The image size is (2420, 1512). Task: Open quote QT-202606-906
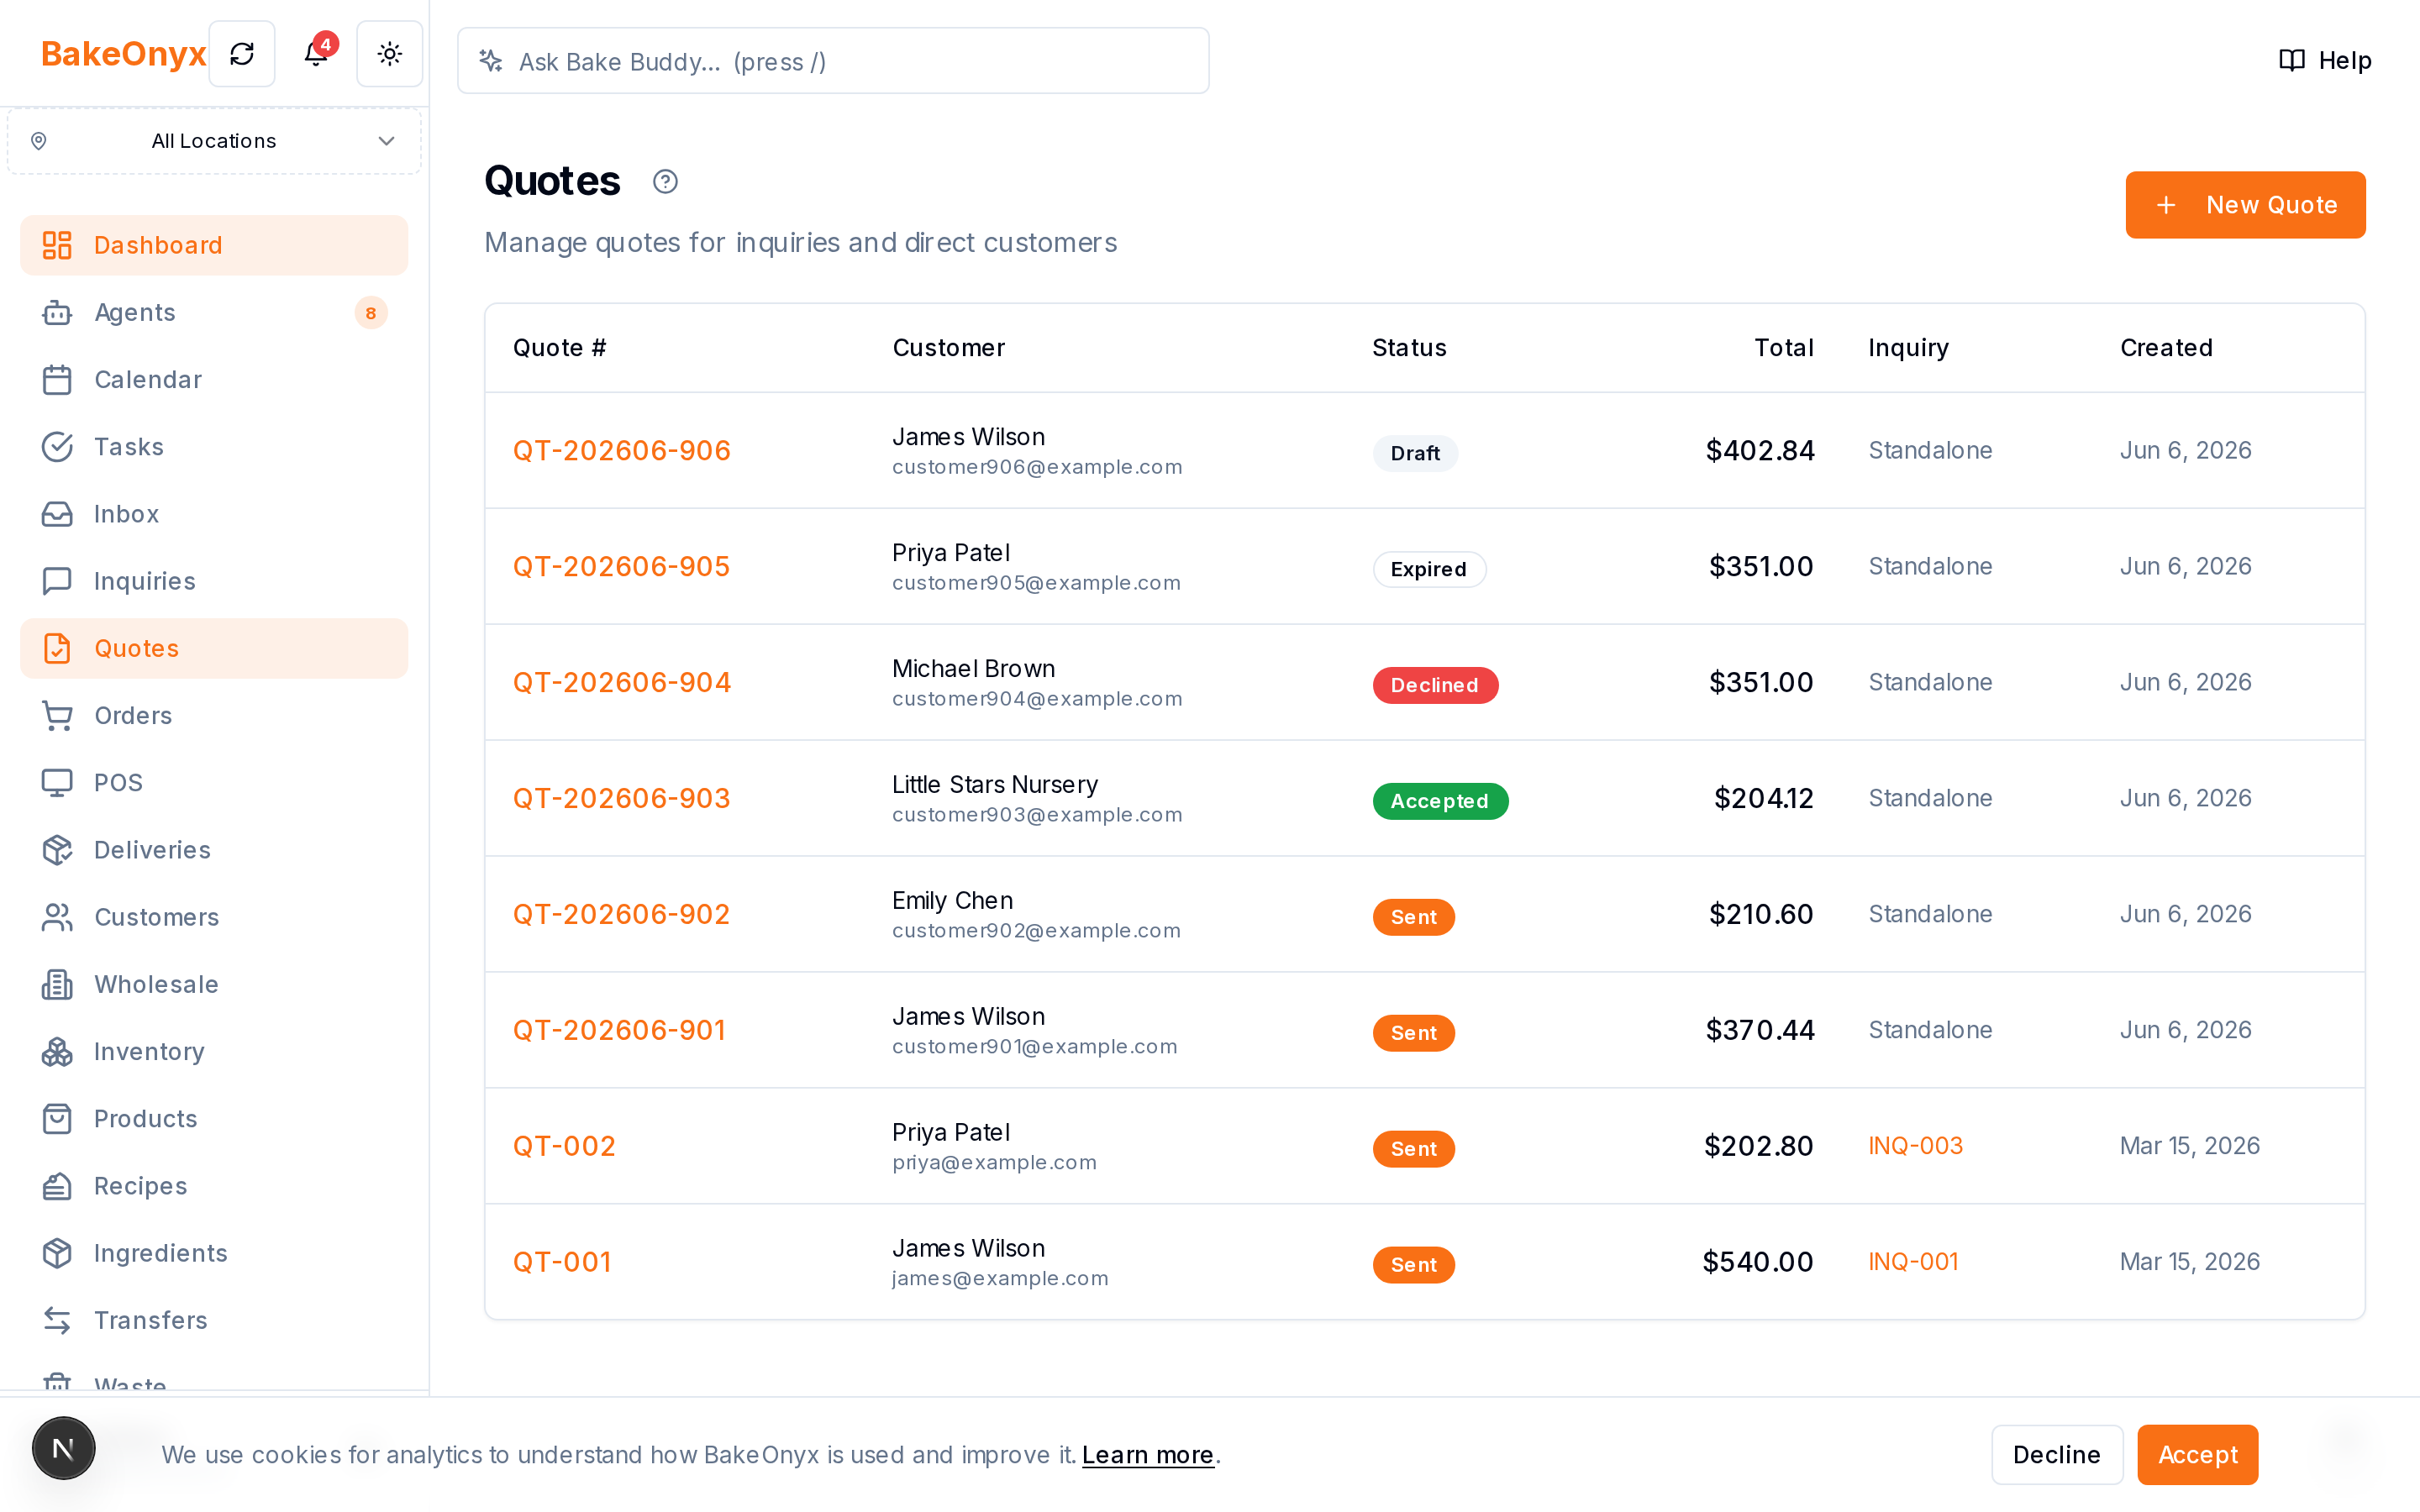(621, 450)
